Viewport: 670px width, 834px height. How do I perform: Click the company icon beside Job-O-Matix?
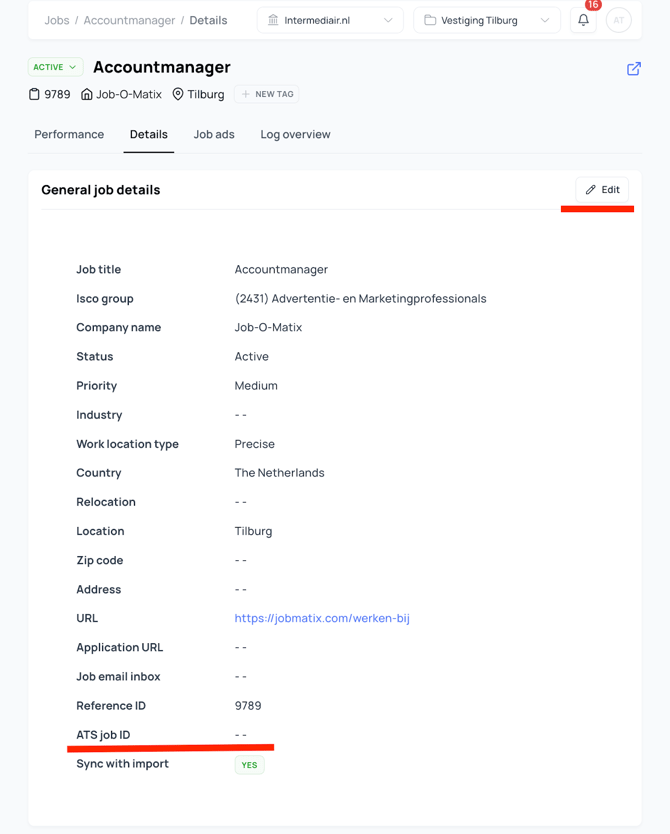point(87,94)
